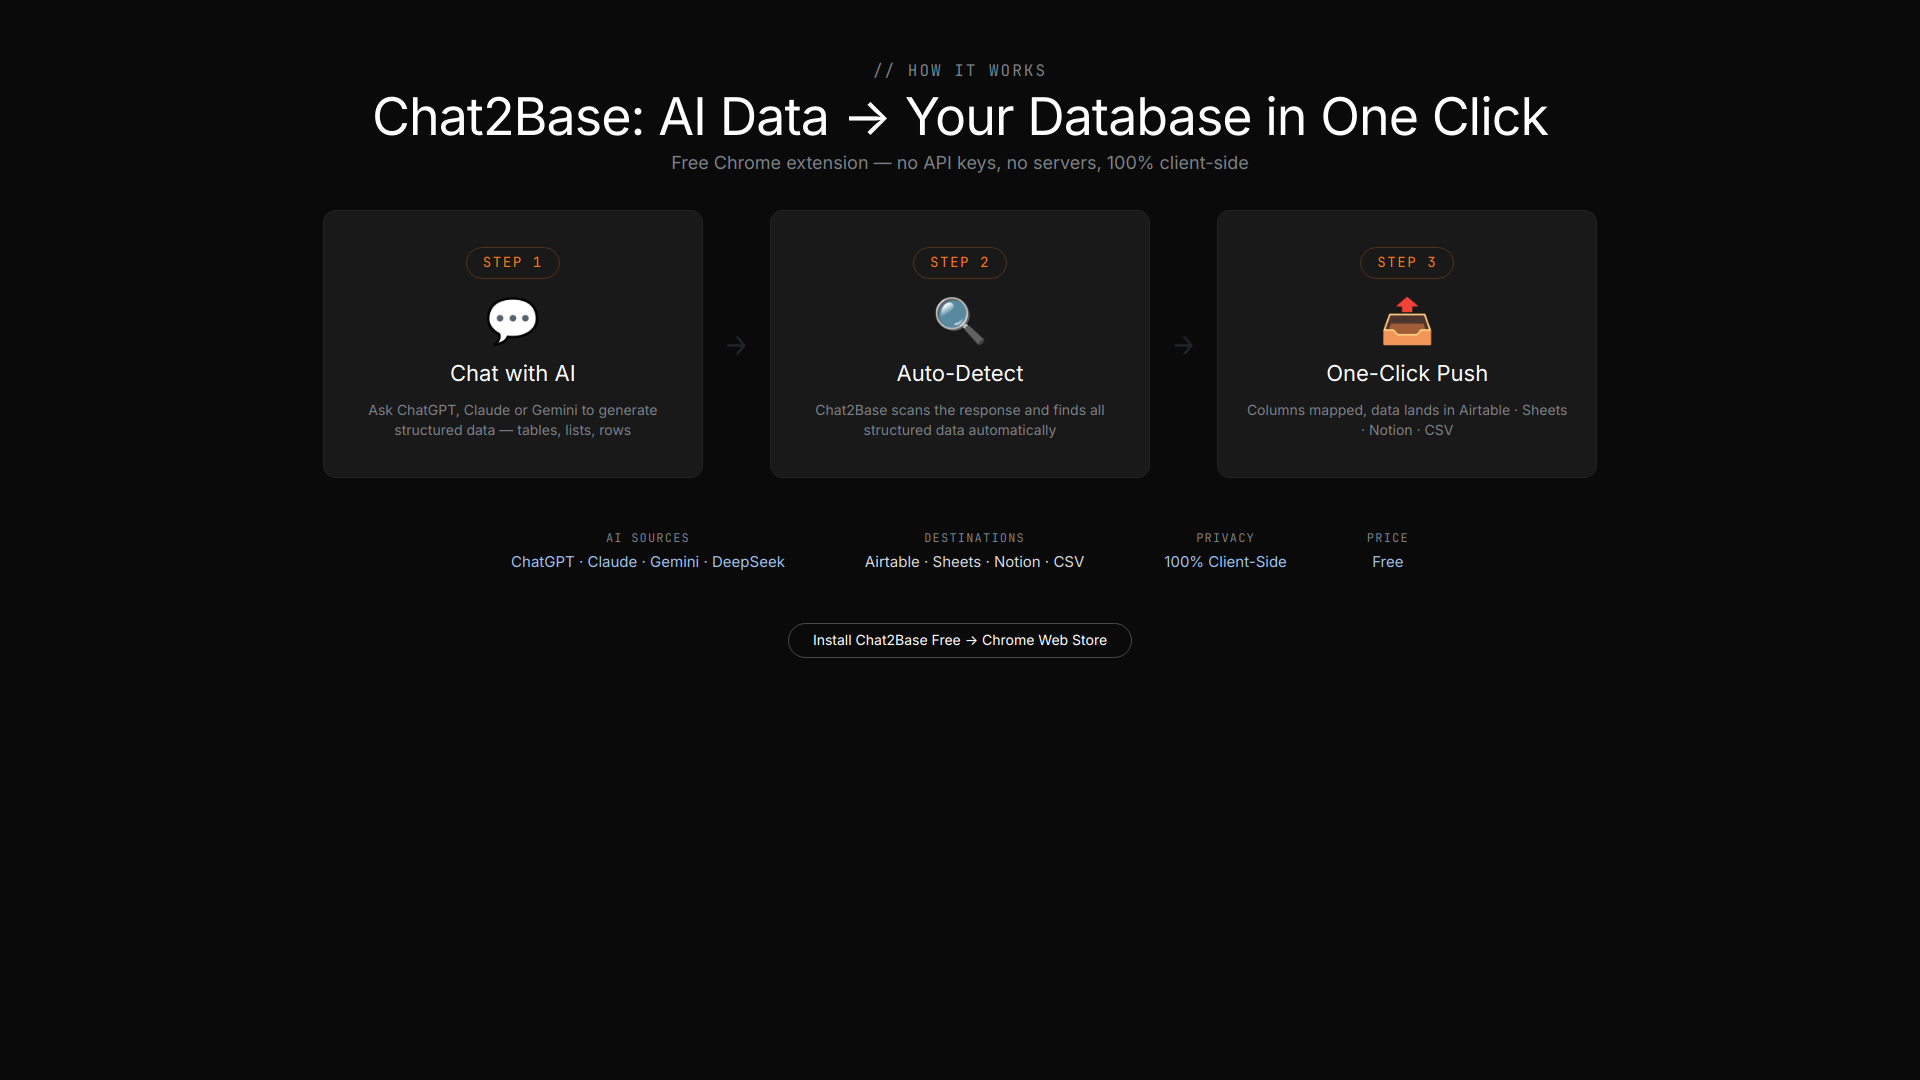The width and height of the screenshot is (1920, 1080).
Task: Click the Columns mapped, data lands description
Action: (1406, 420)
